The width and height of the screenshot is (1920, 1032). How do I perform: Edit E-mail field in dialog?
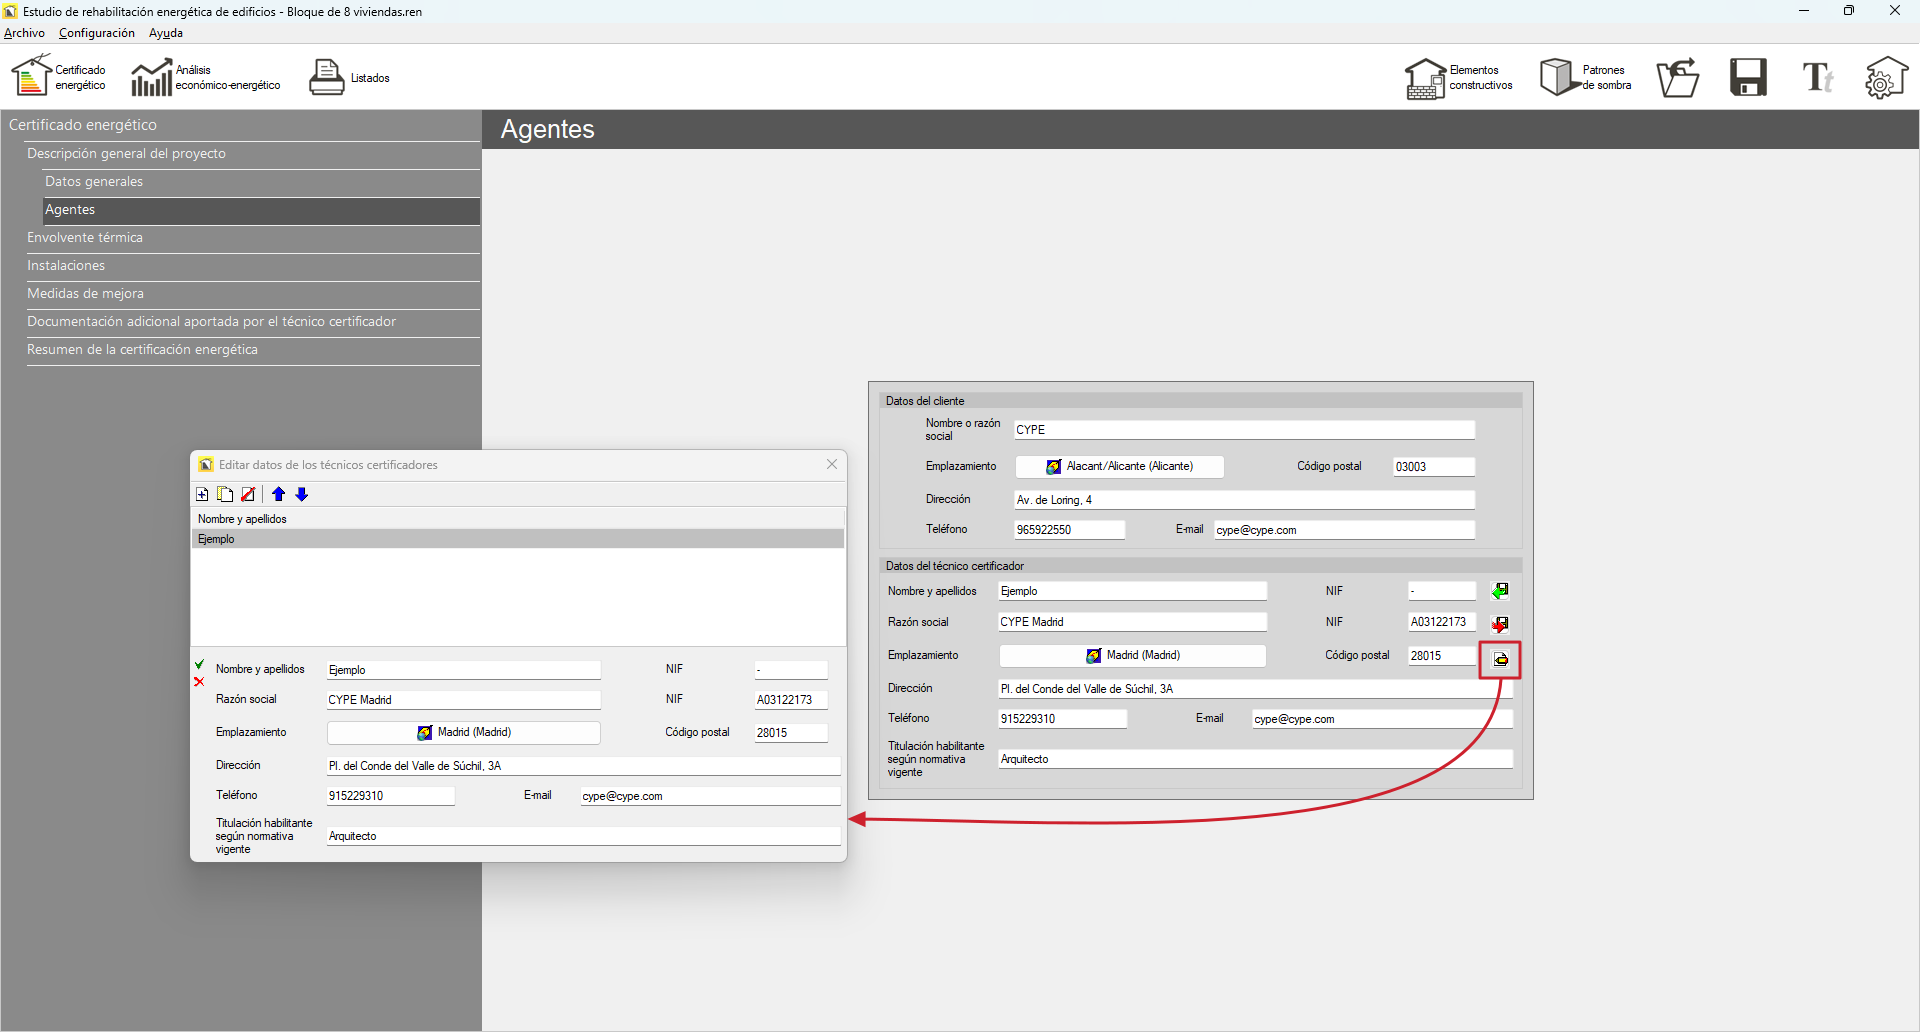pos(711,796)
